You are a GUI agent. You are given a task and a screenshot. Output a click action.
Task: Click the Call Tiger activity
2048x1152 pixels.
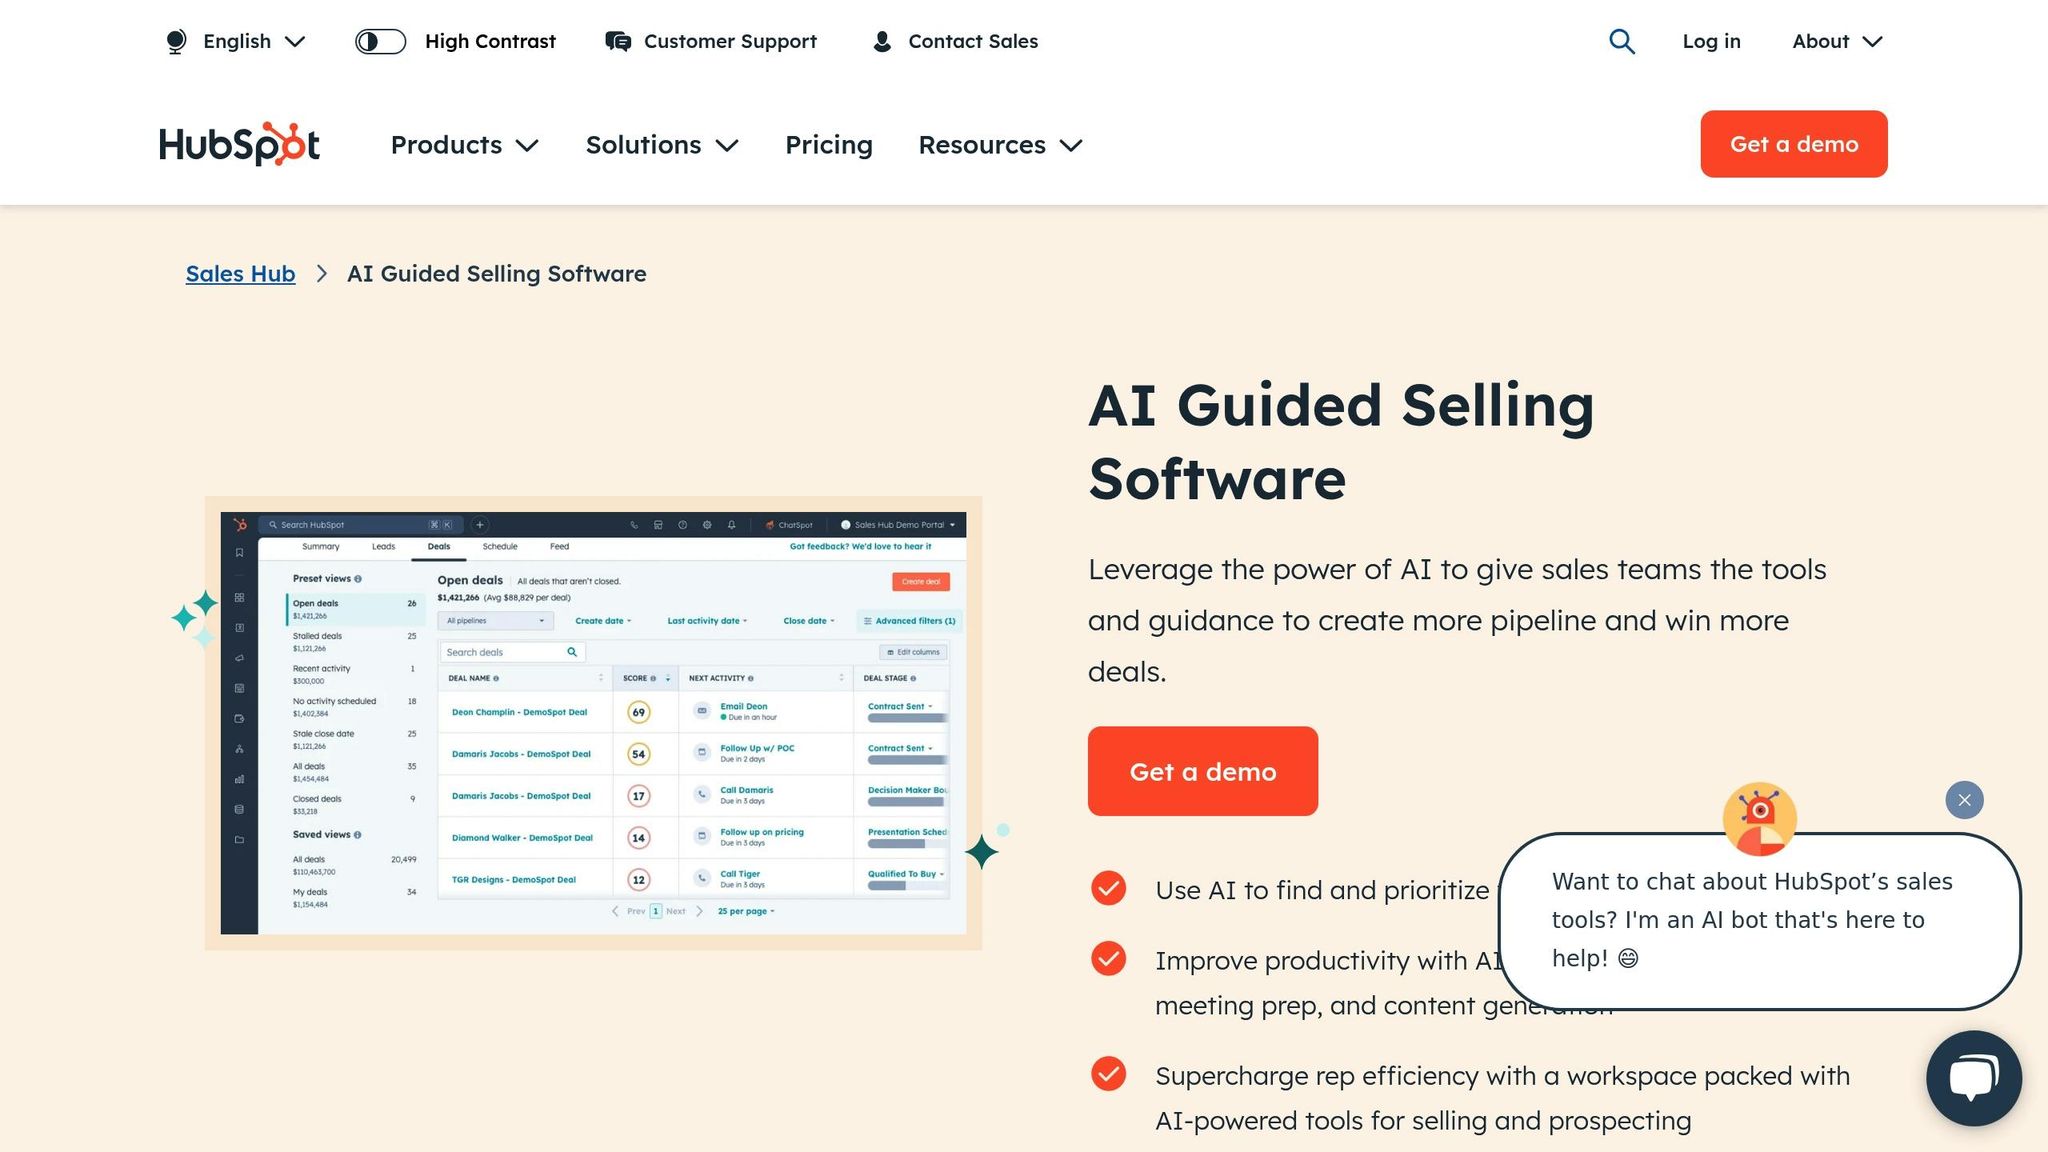[740, 874]
